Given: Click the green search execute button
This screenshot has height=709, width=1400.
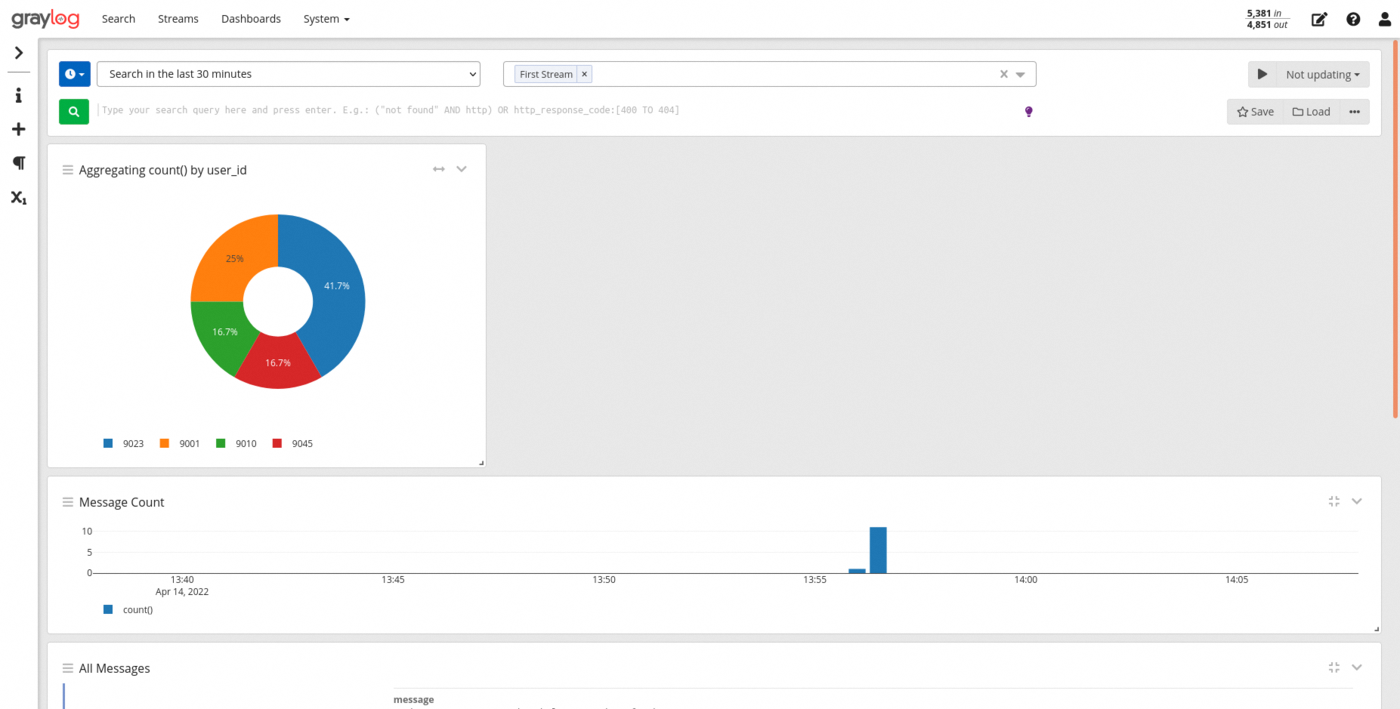Looking at the screenshot, I should (x=74, y=111).
